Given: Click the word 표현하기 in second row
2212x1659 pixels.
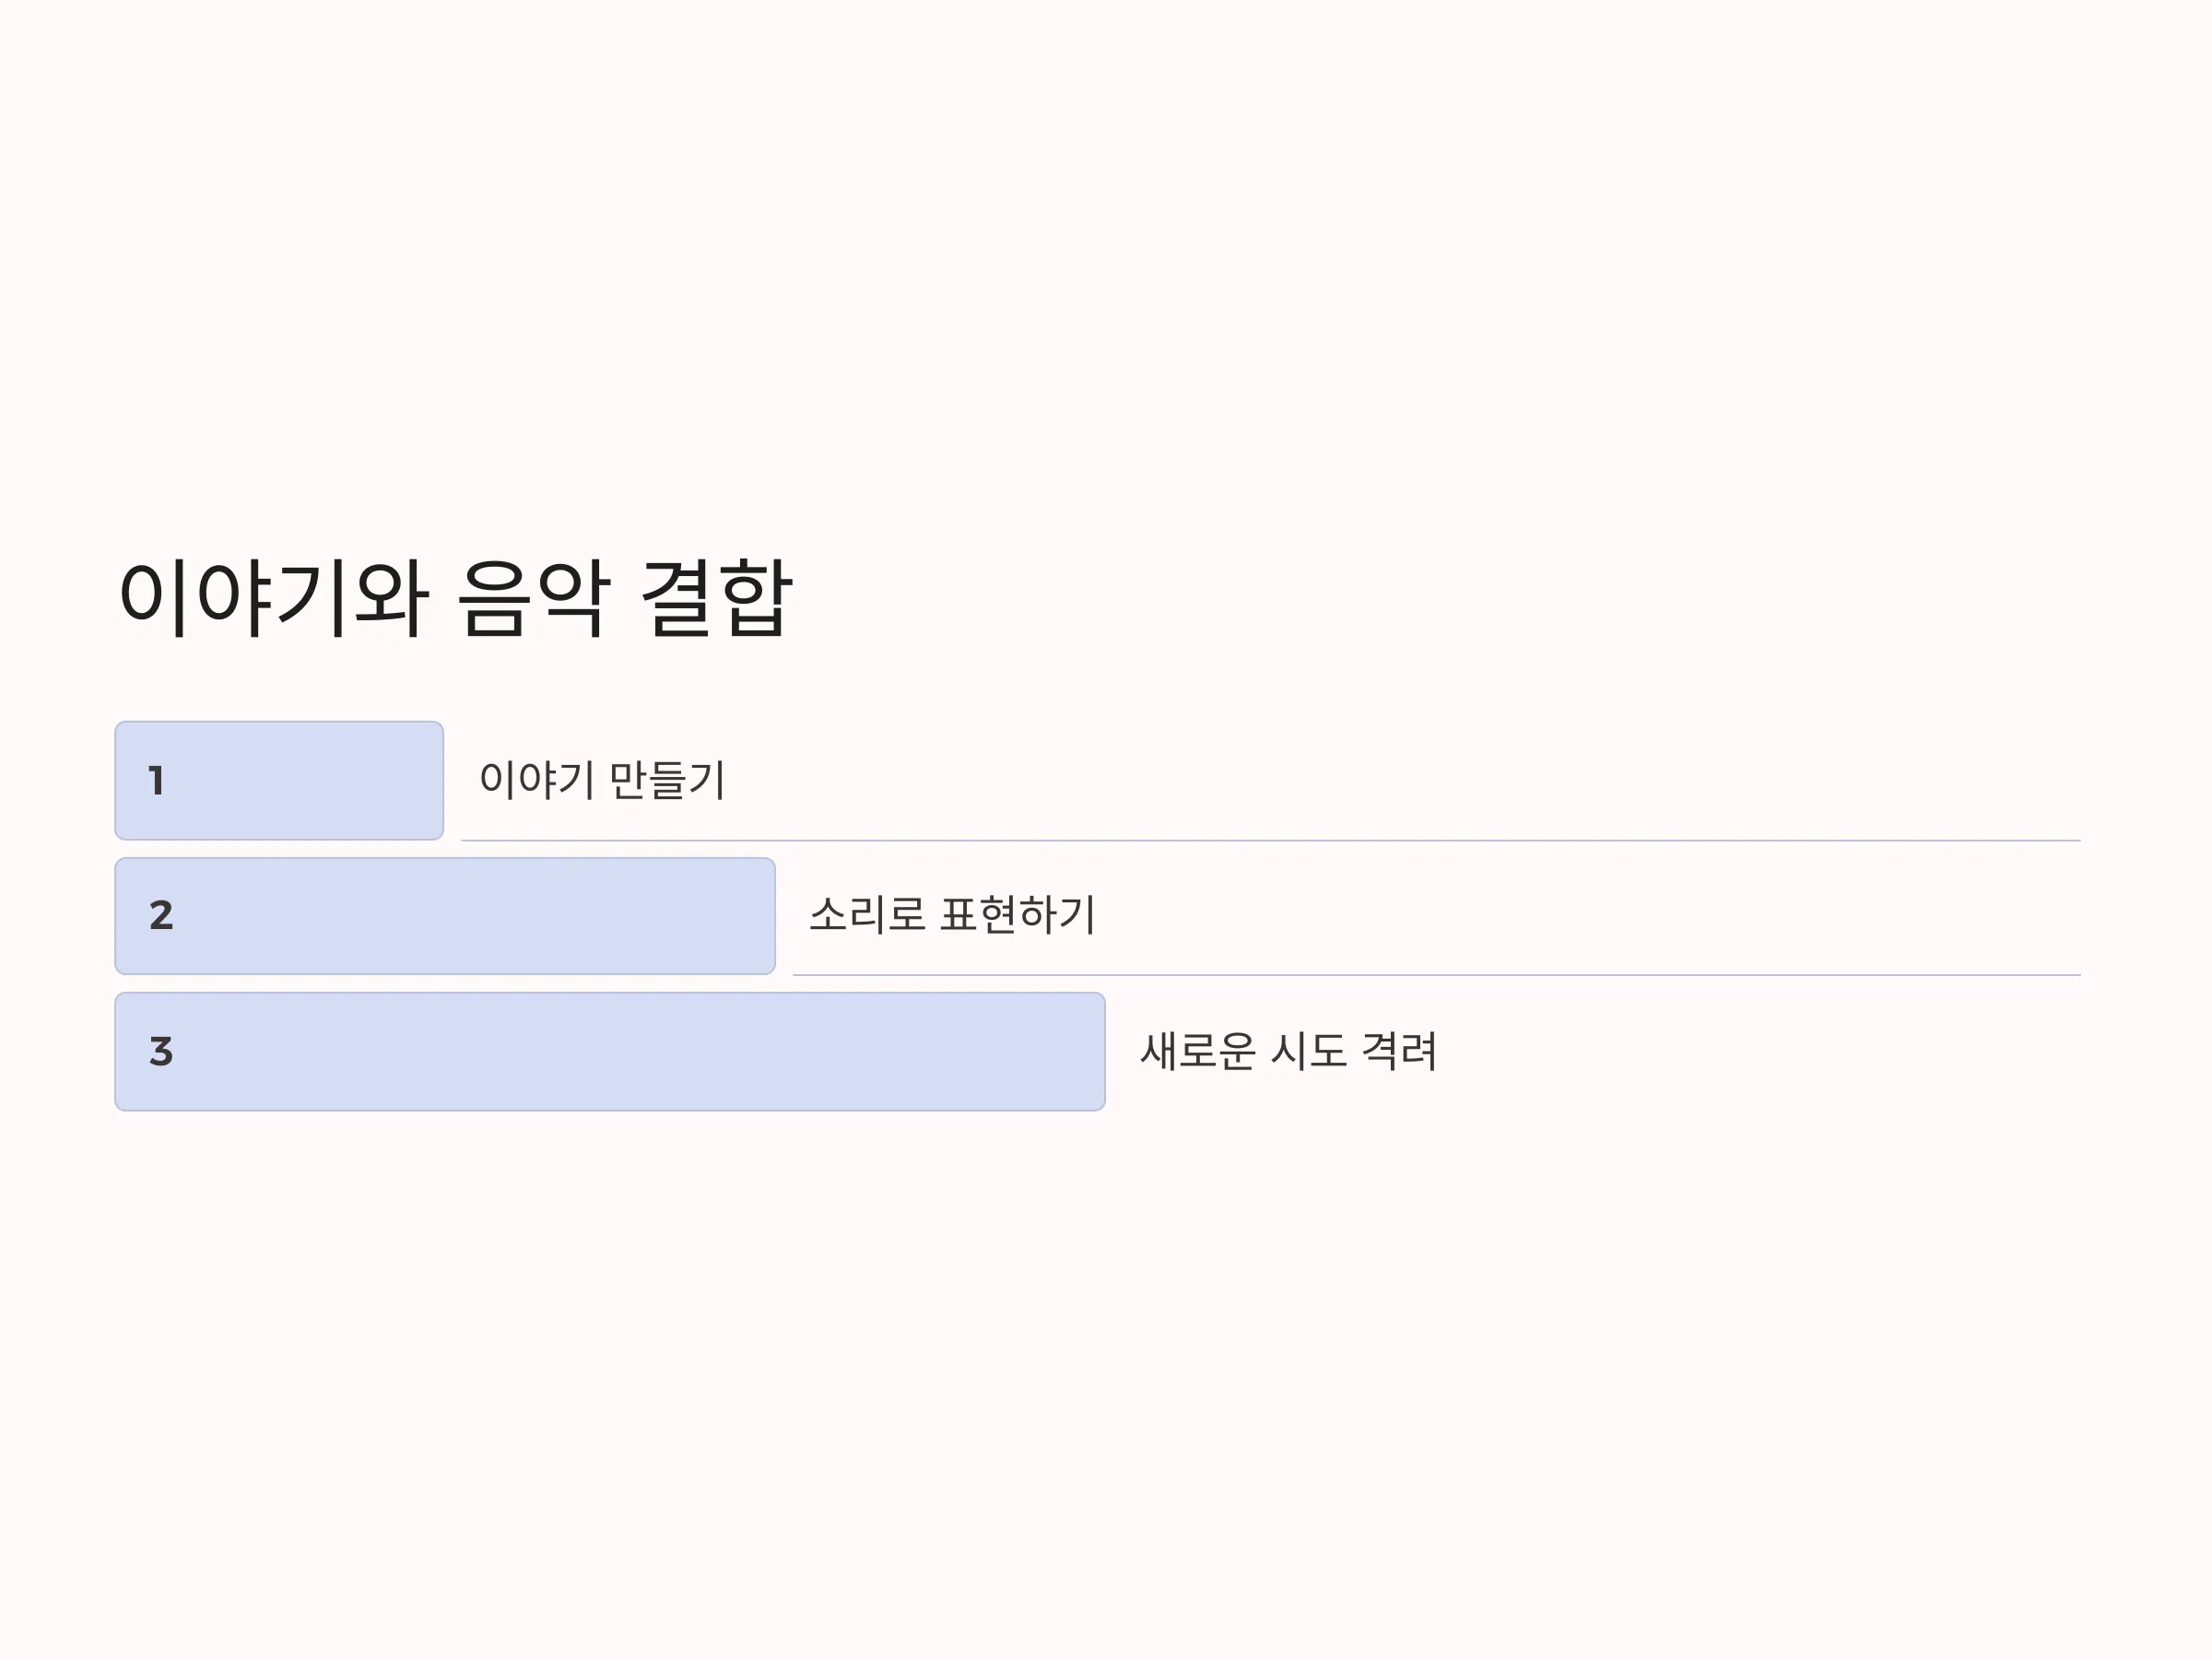Looking at the screenshot, I should tap(1018, 915).
